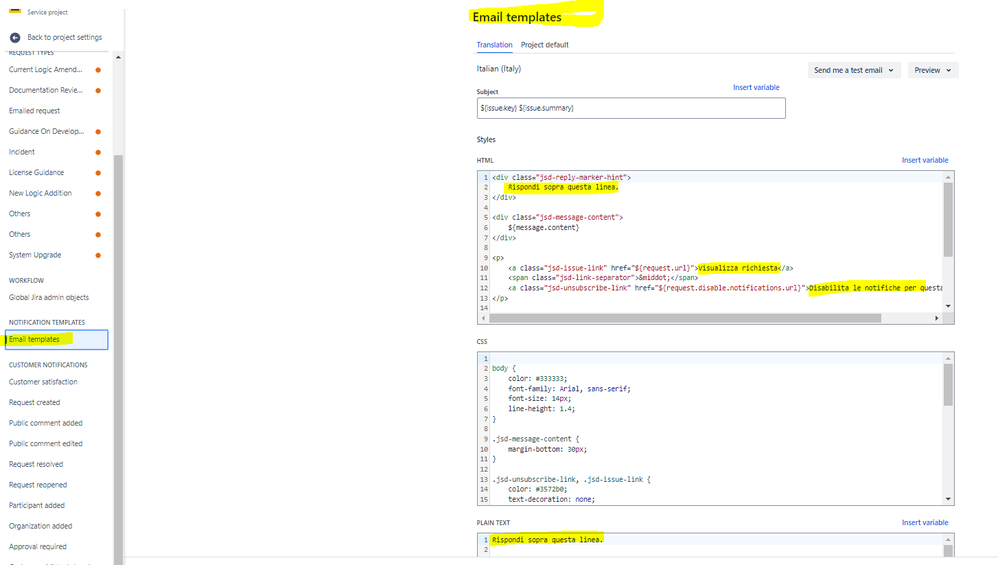The image size is (998, 565).
Task: Click the sidebar scroll up arrow
Action: [x=118, y=57]
